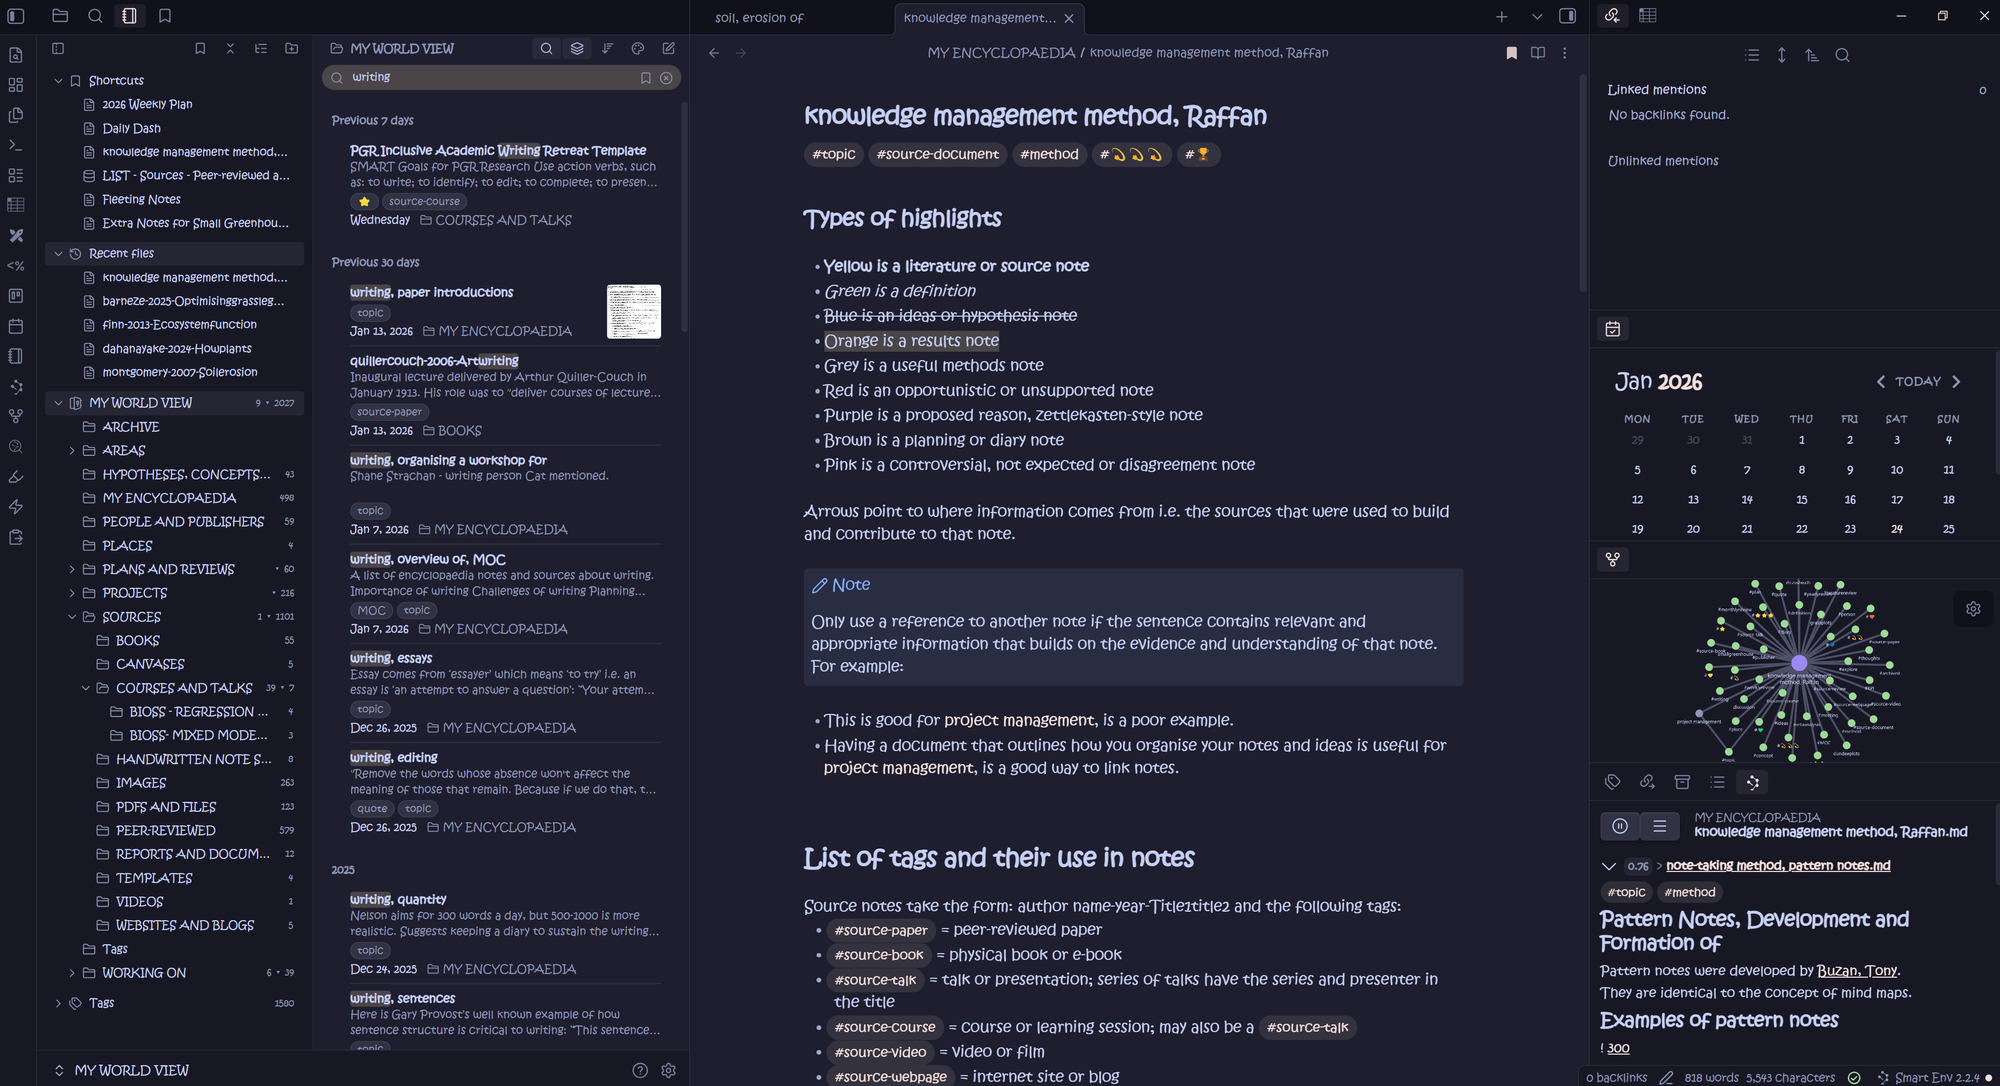
Task: Switch to the 'soil, erosion of' tab
Action: tap(760, 18)
